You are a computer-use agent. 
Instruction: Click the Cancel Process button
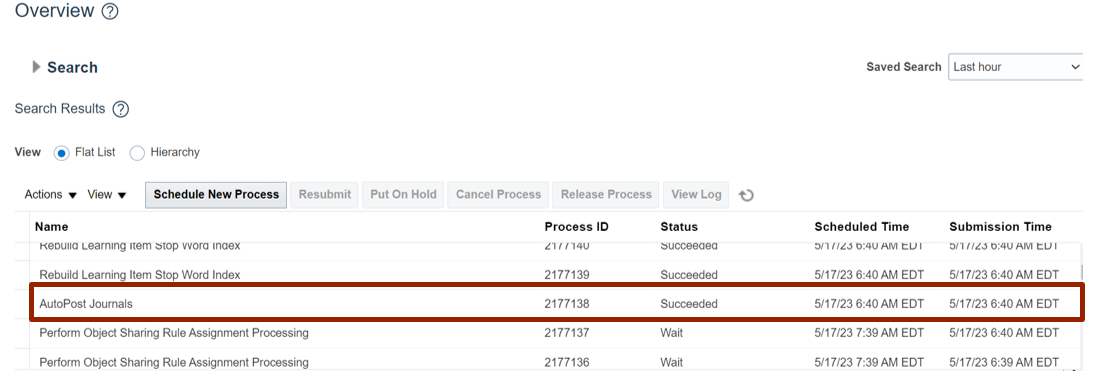coord(498,195)
